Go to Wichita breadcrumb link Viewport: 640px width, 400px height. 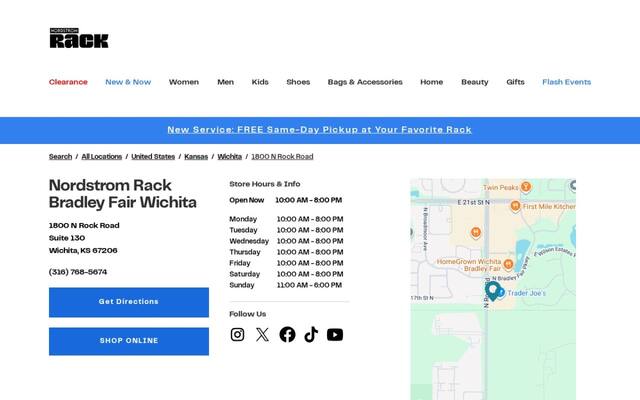click(229, 156)
